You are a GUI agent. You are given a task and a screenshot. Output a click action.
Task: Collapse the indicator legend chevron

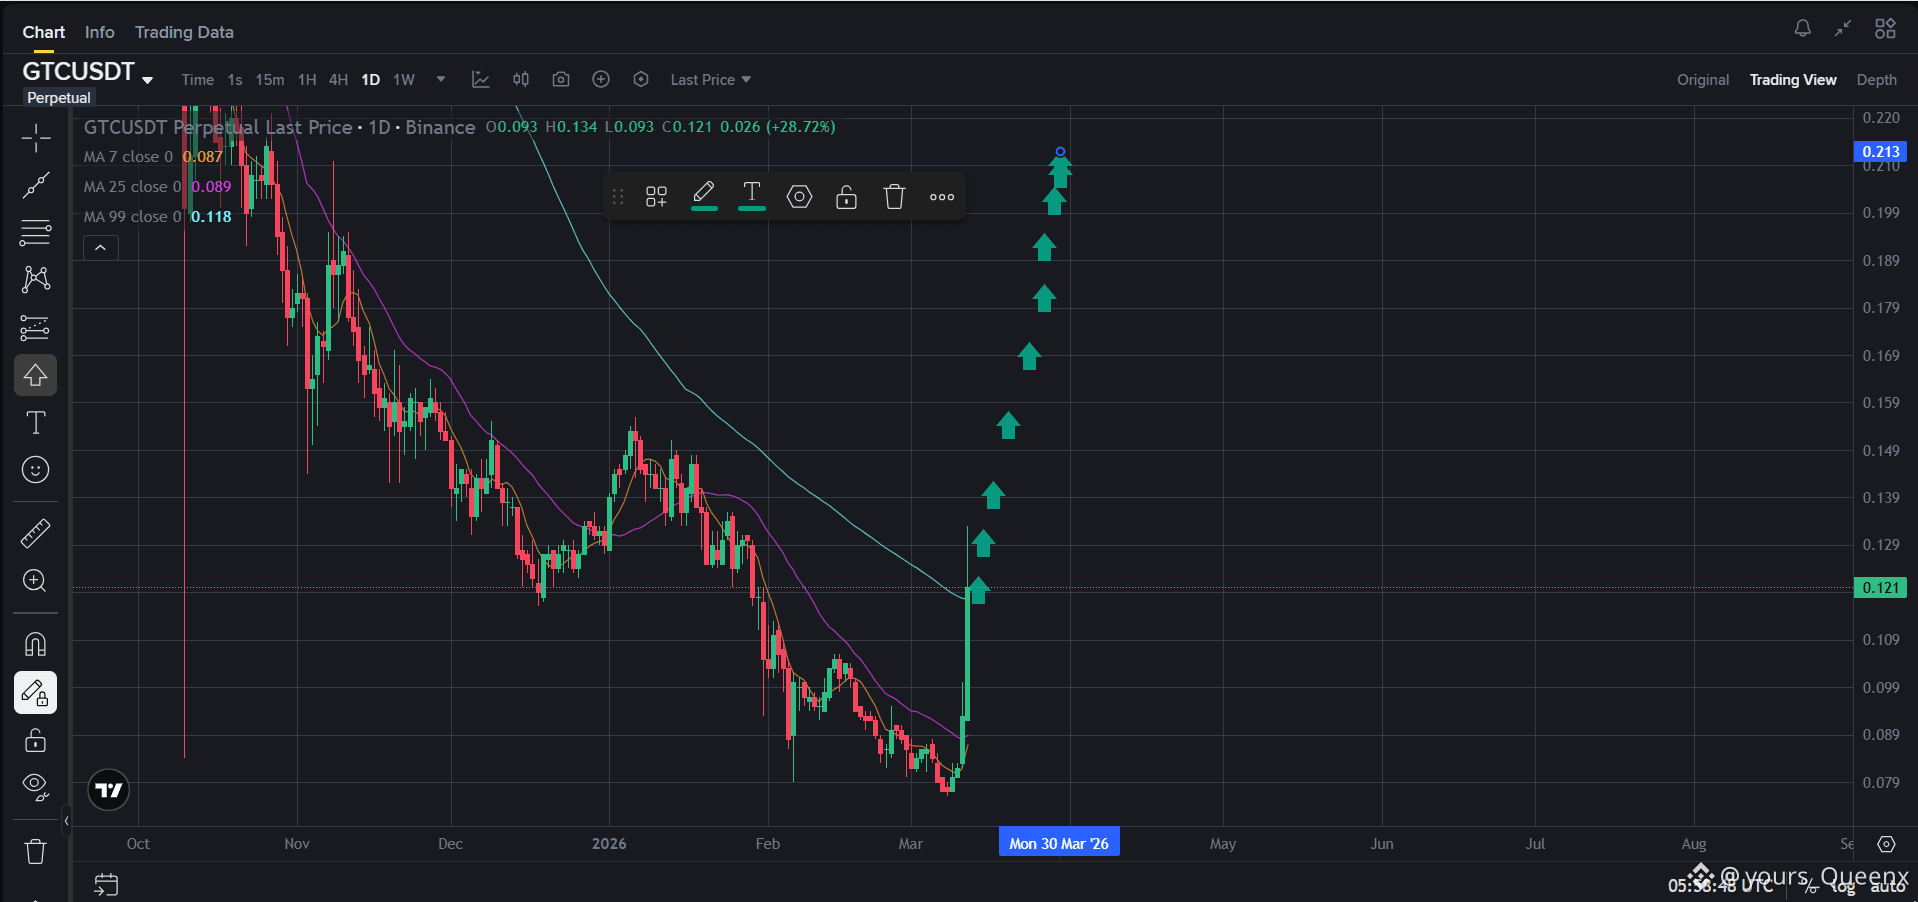pos(101,247)
